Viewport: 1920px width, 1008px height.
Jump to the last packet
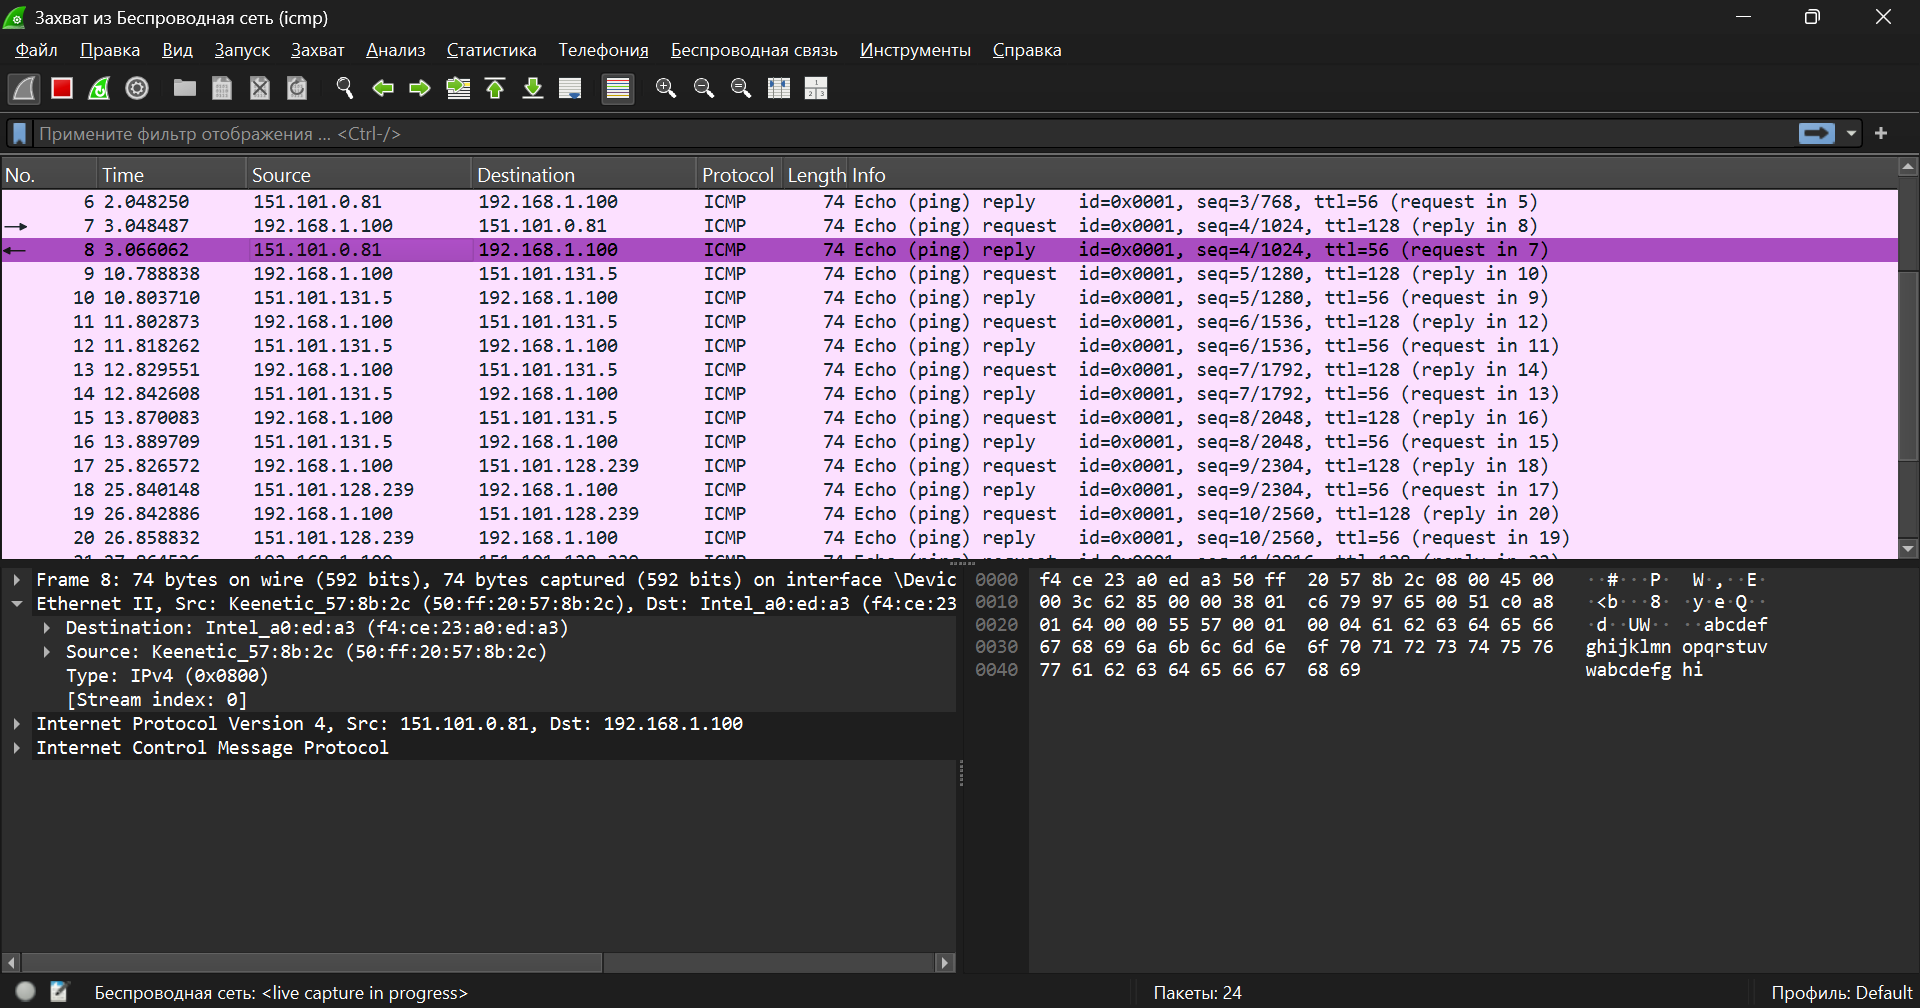533,89
